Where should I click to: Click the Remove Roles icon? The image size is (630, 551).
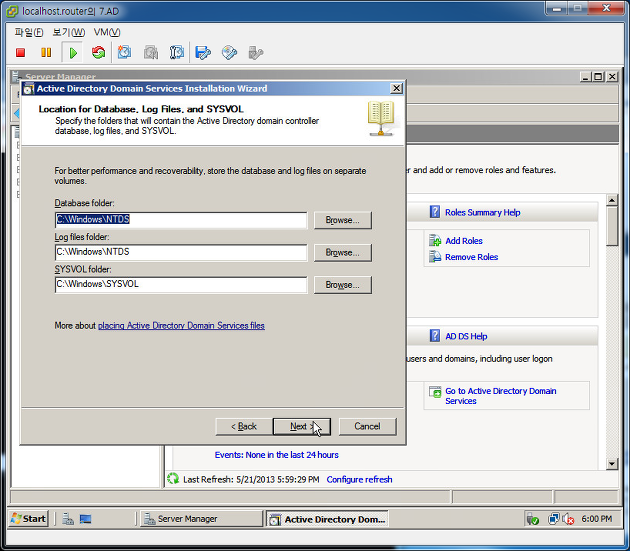click(435, 256)
